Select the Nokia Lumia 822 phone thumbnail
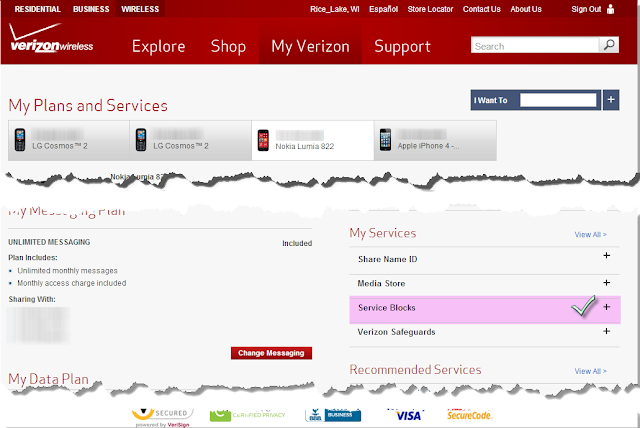 pos(263,140)
